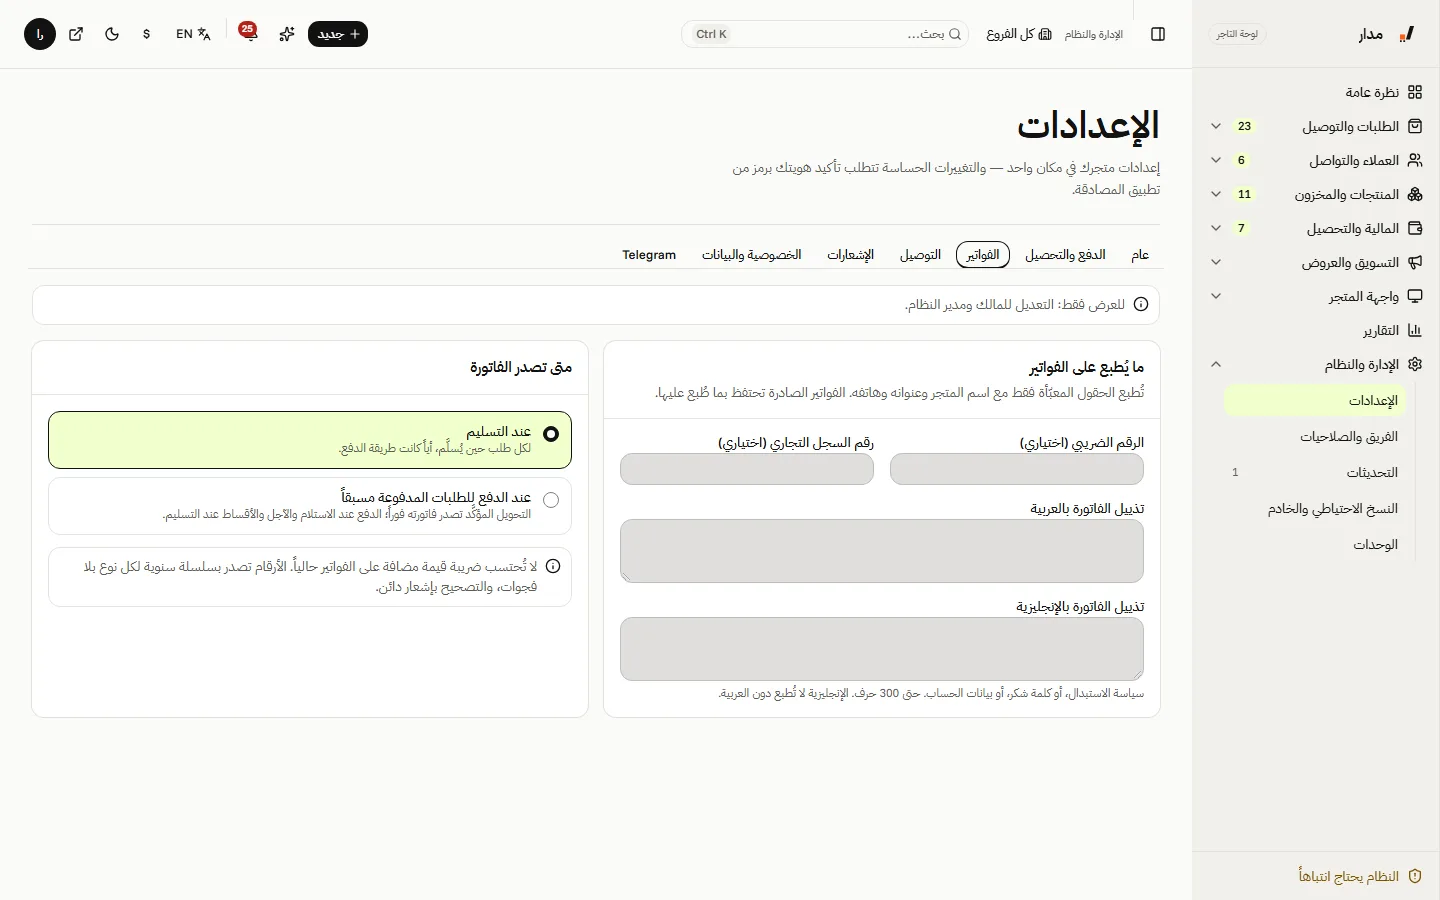Open notifications bell showing 25
The image size is (1440, 900).
pos(250,34)
